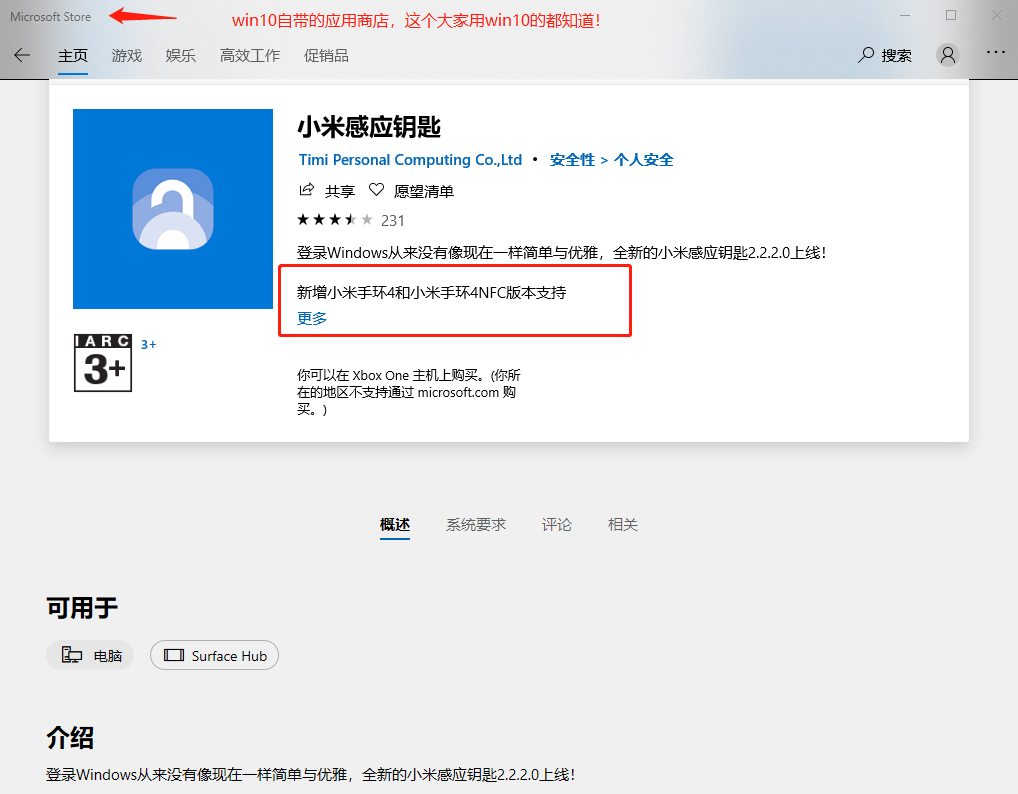Go back with the back arrow
The width and height of the screenshot is (1018, 794).
coord(22,55)
